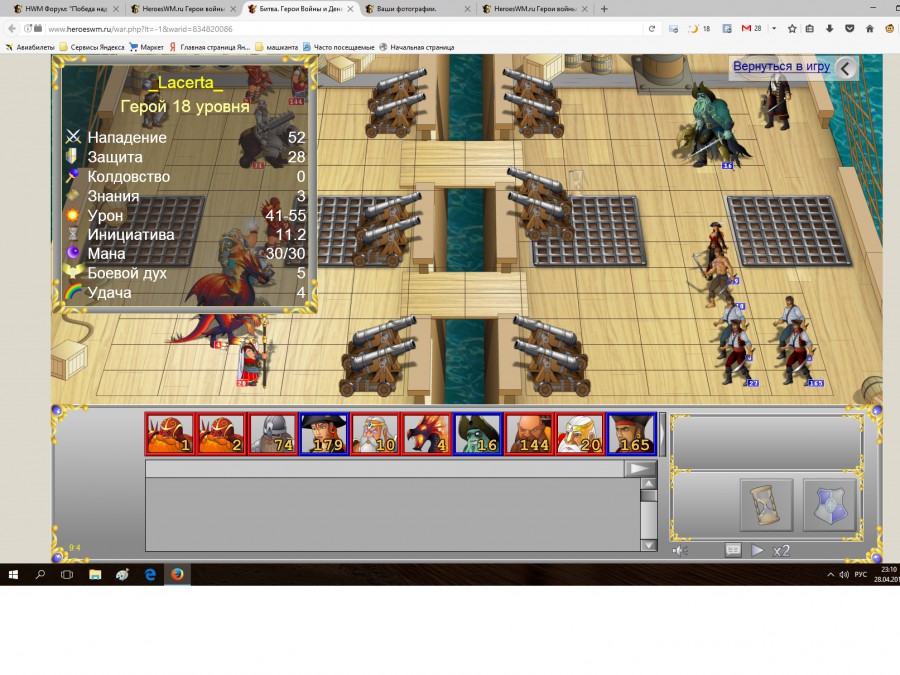Close the 'Ваши фотографии' tab
The height and width of the screenshot is (675, 900).
[467, 9]
